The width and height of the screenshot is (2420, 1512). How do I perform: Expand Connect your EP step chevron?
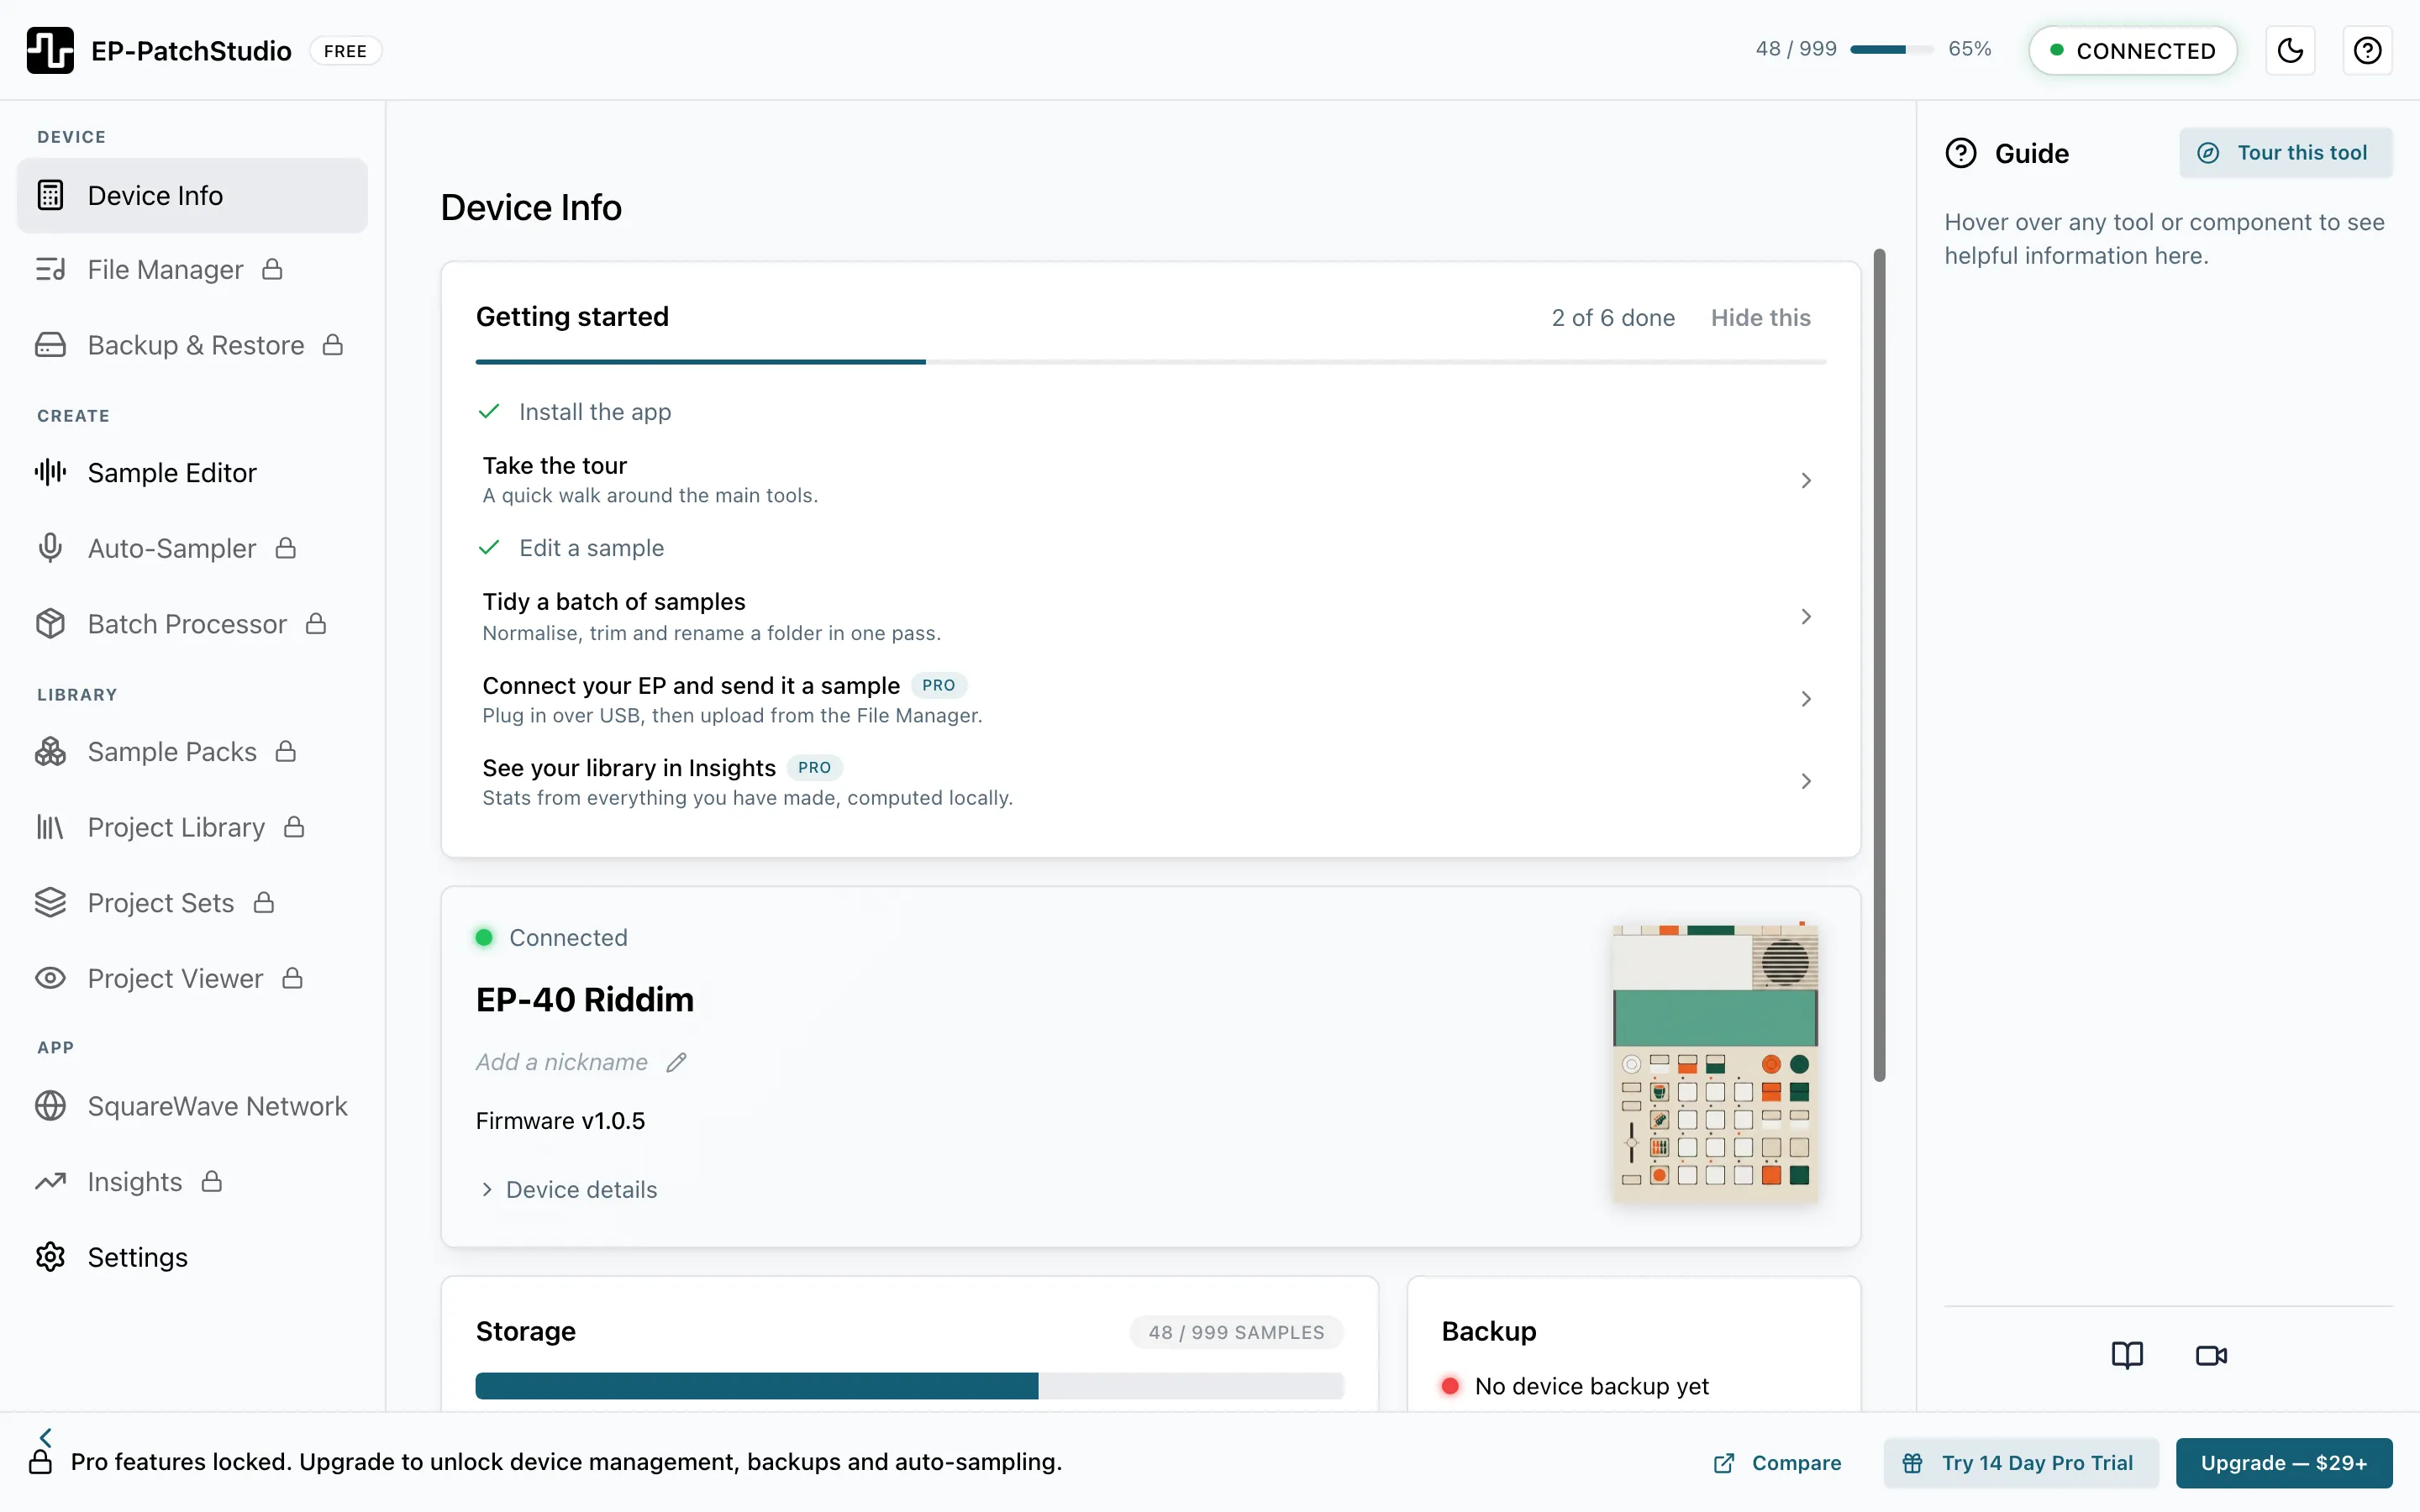tap(1806, 699)
